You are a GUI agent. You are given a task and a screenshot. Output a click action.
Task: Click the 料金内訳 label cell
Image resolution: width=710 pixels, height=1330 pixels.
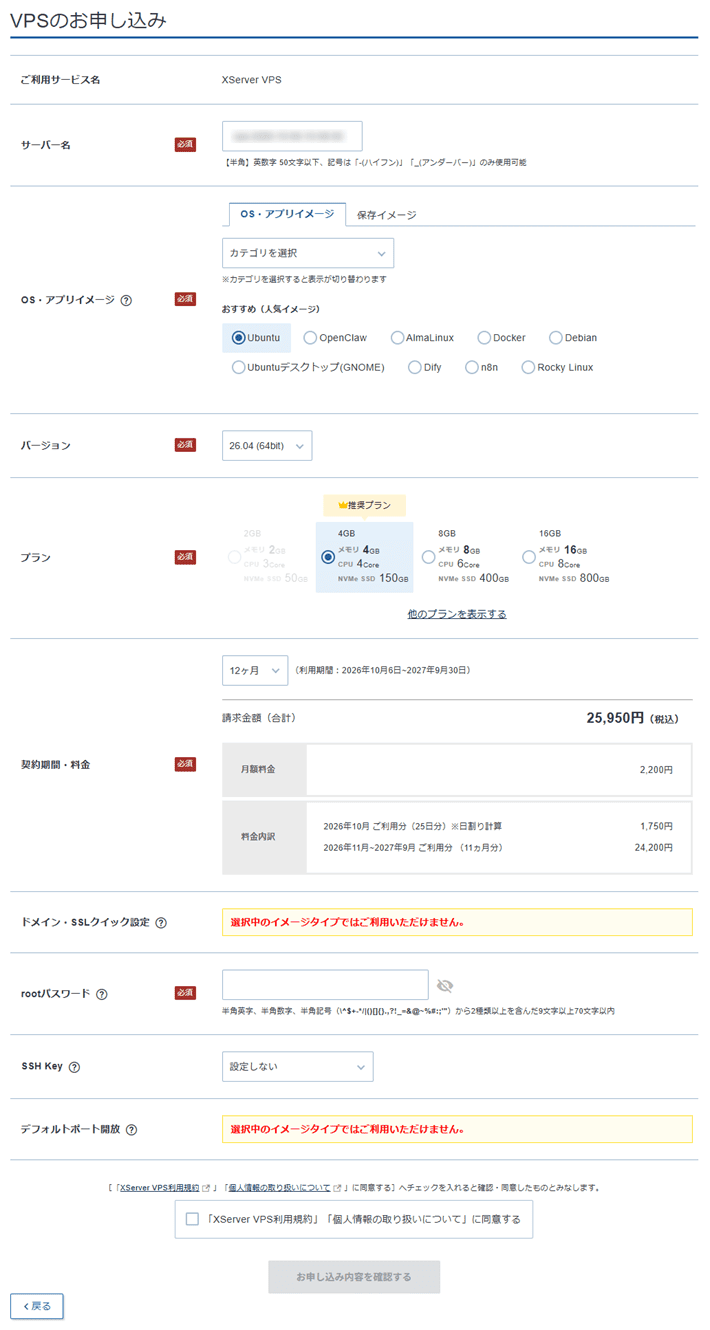[x=264, y=837]
